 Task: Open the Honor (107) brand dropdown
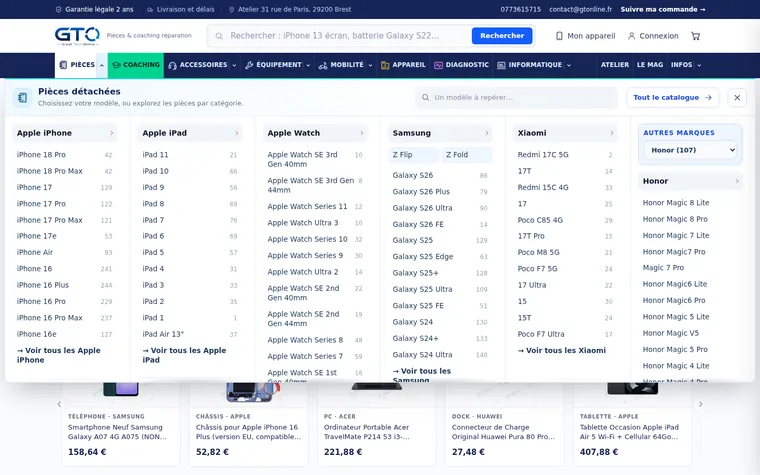tap(690, 150)
